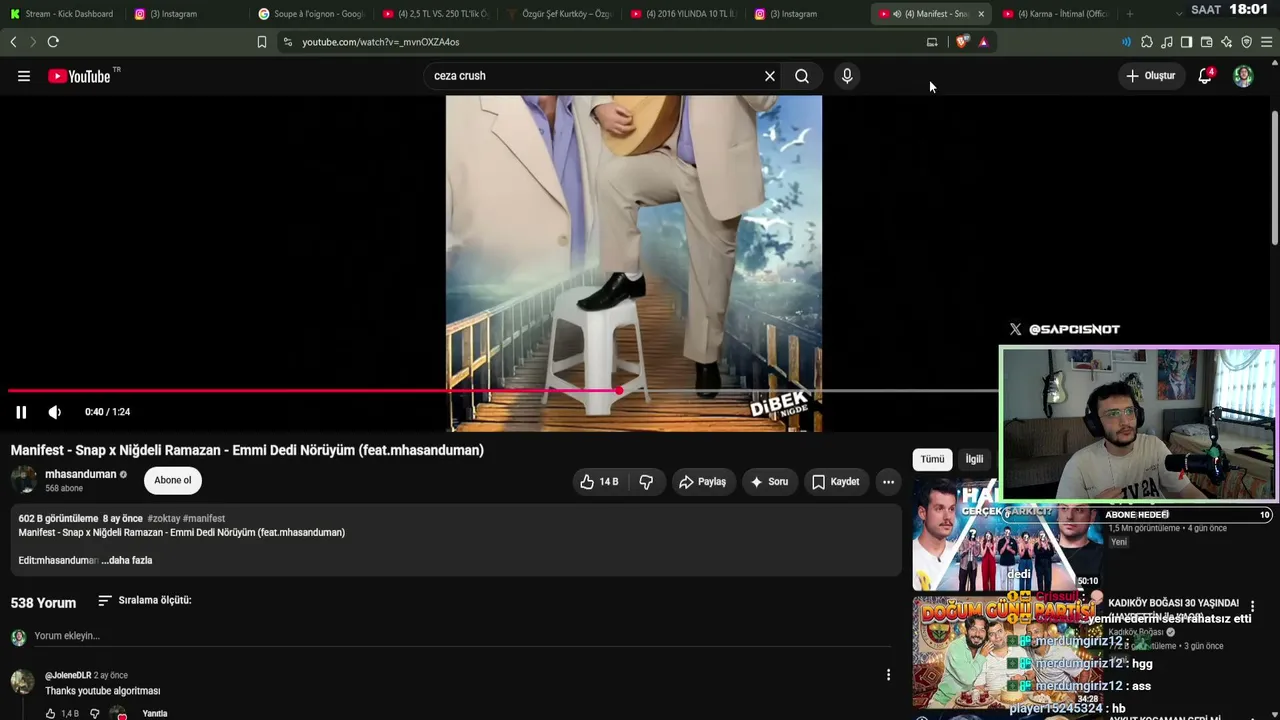Start voice search with the microphone
Viewport: 1280px width, 720px height.
point(847,76)
